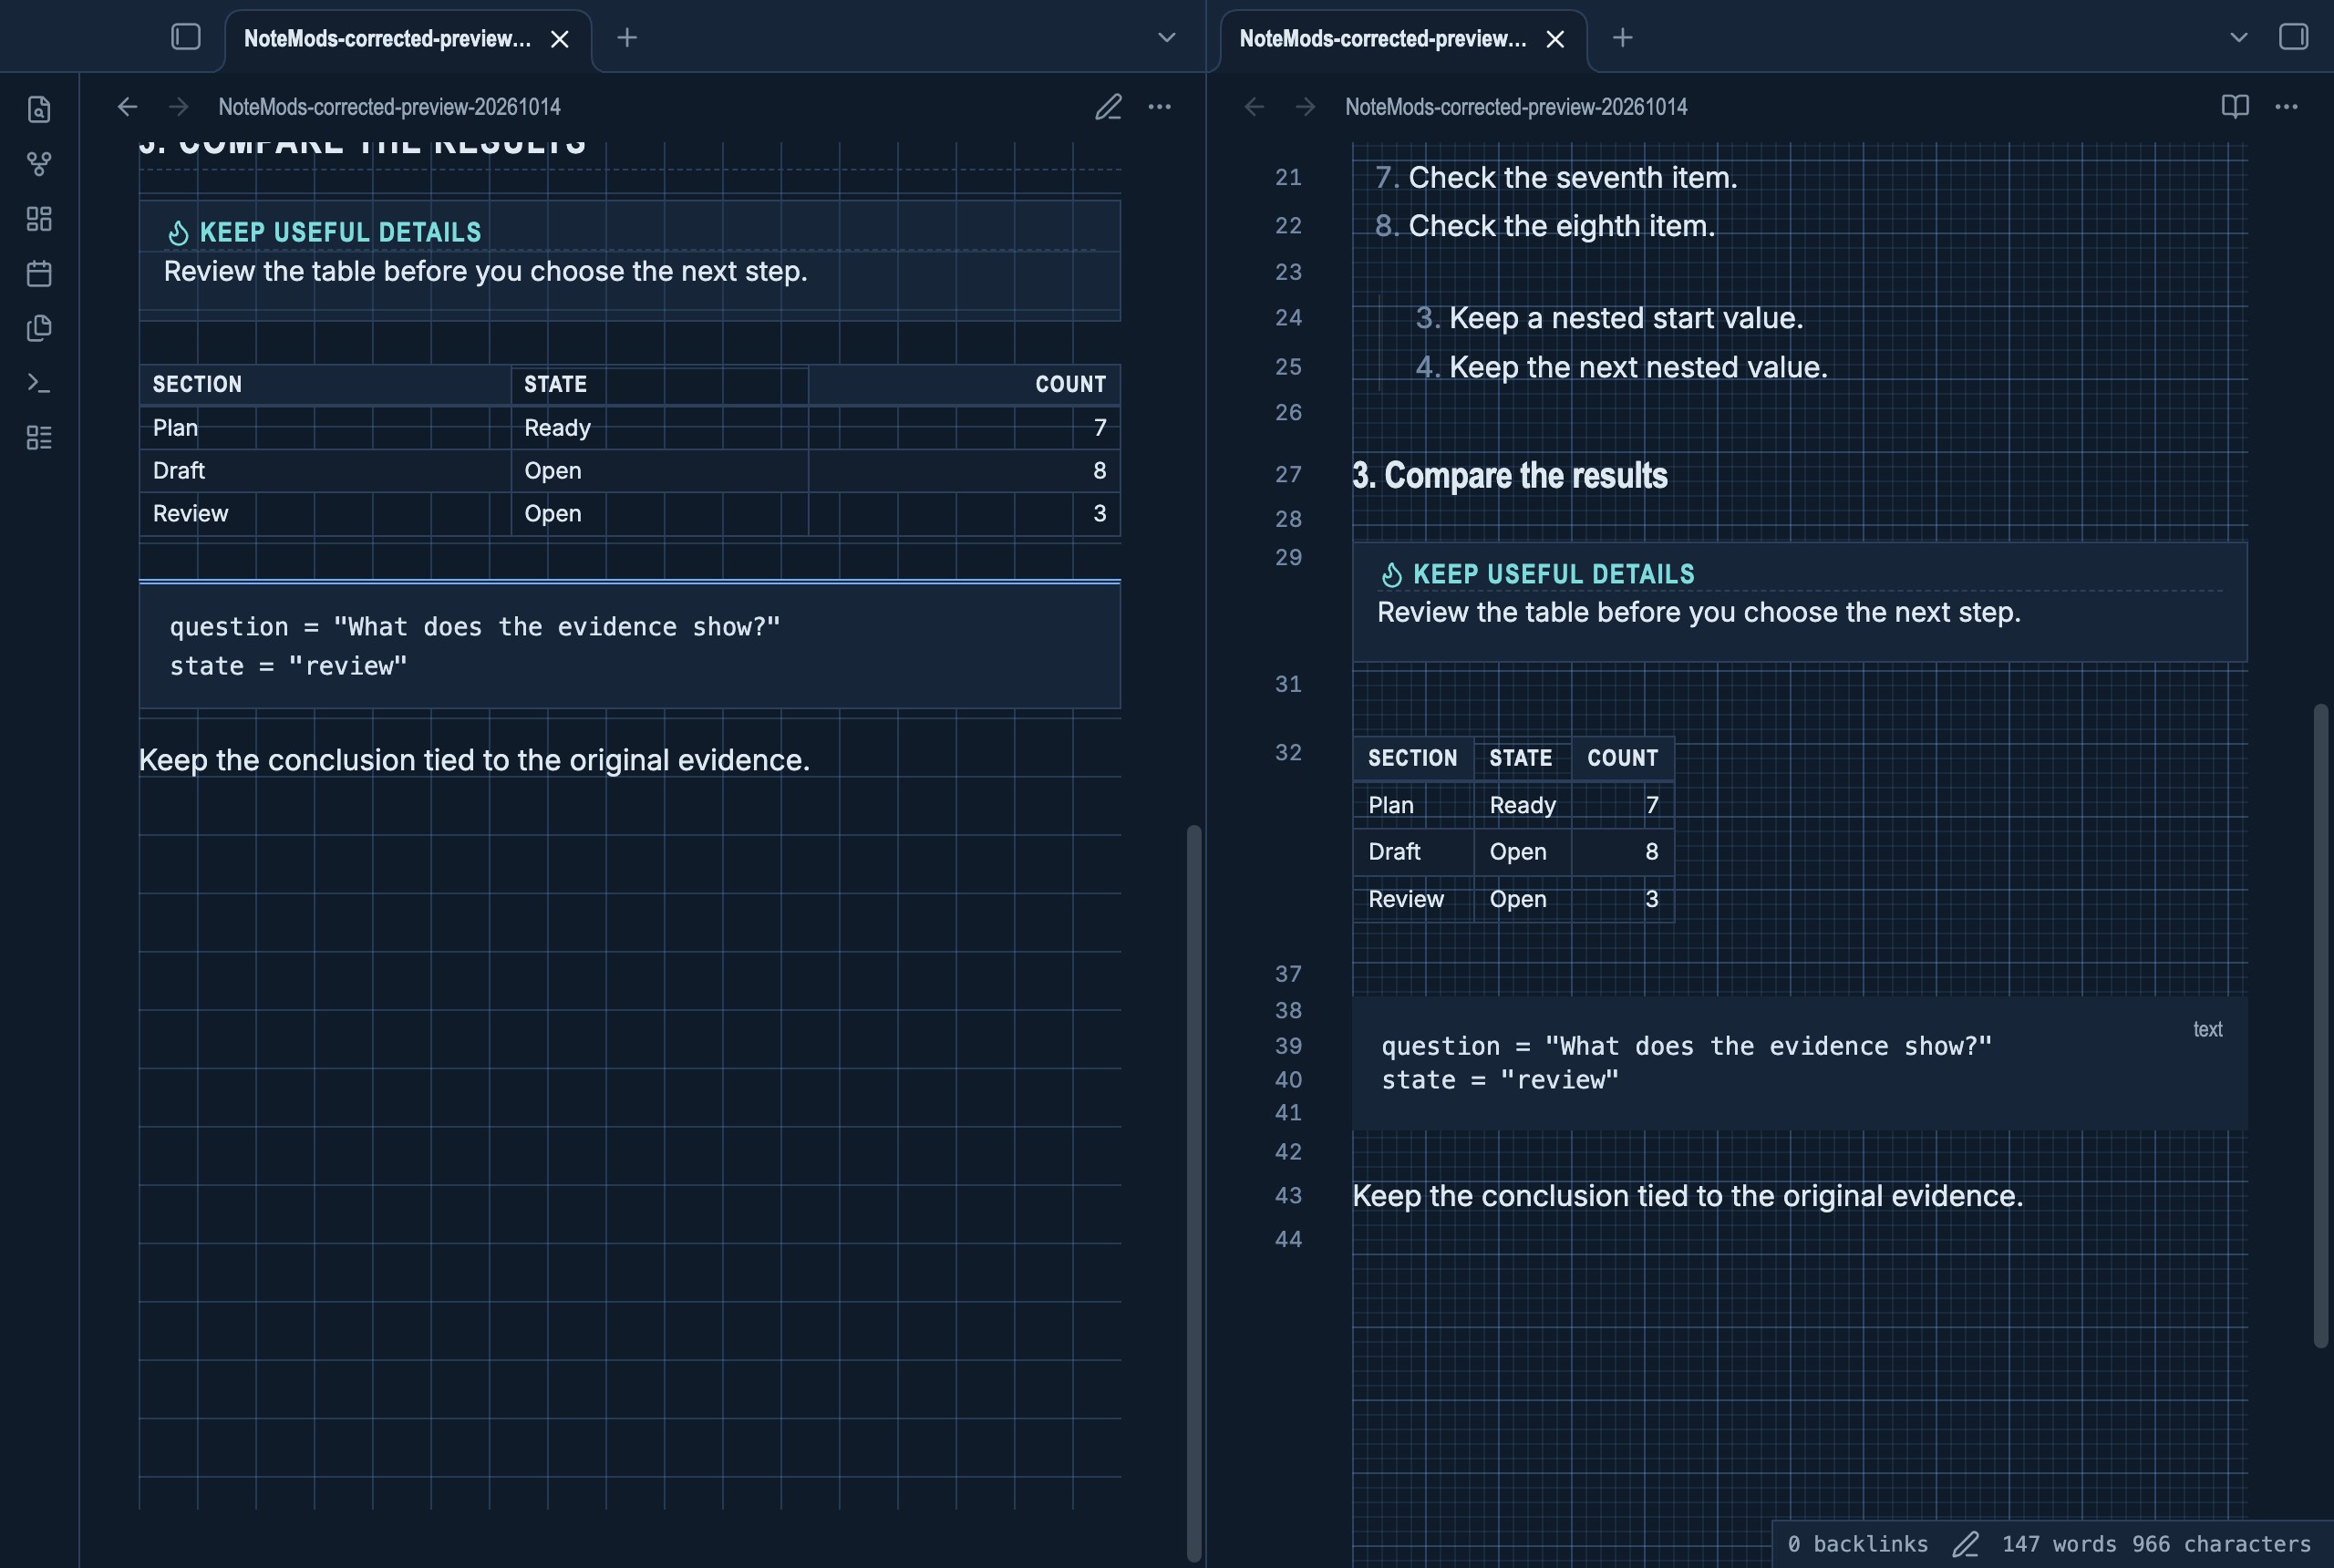Toggle the left sidebar panel icon
Viewport: 2334px width, 1568px height.
coord(186,37)
